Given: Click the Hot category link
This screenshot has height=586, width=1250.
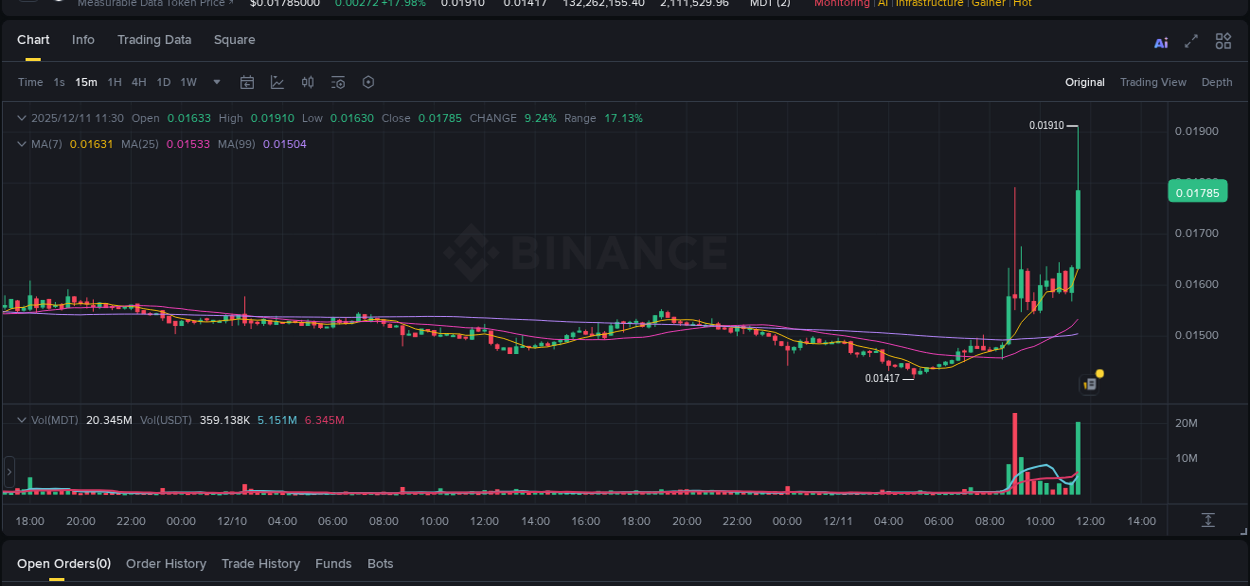Looking at the screenshot, I should tap(1024, 3).
